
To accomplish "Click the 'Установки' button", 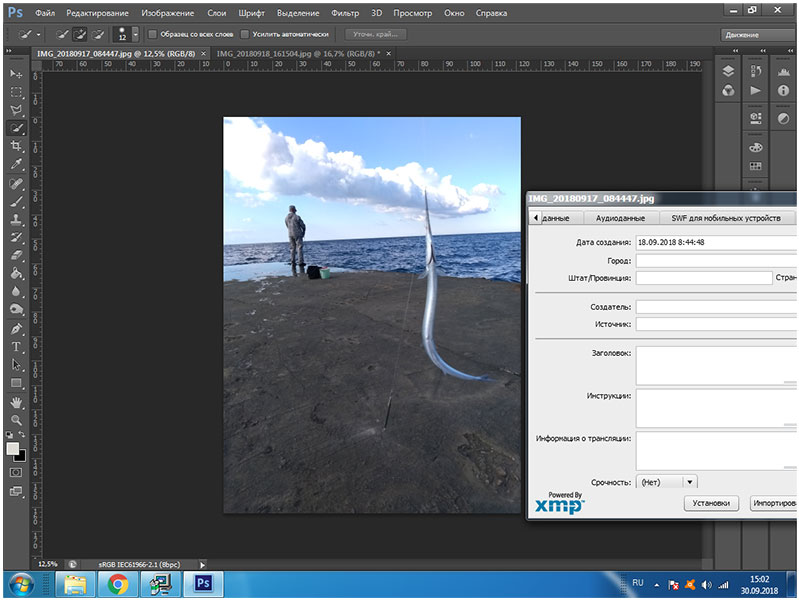I will [x=711, y=503].
